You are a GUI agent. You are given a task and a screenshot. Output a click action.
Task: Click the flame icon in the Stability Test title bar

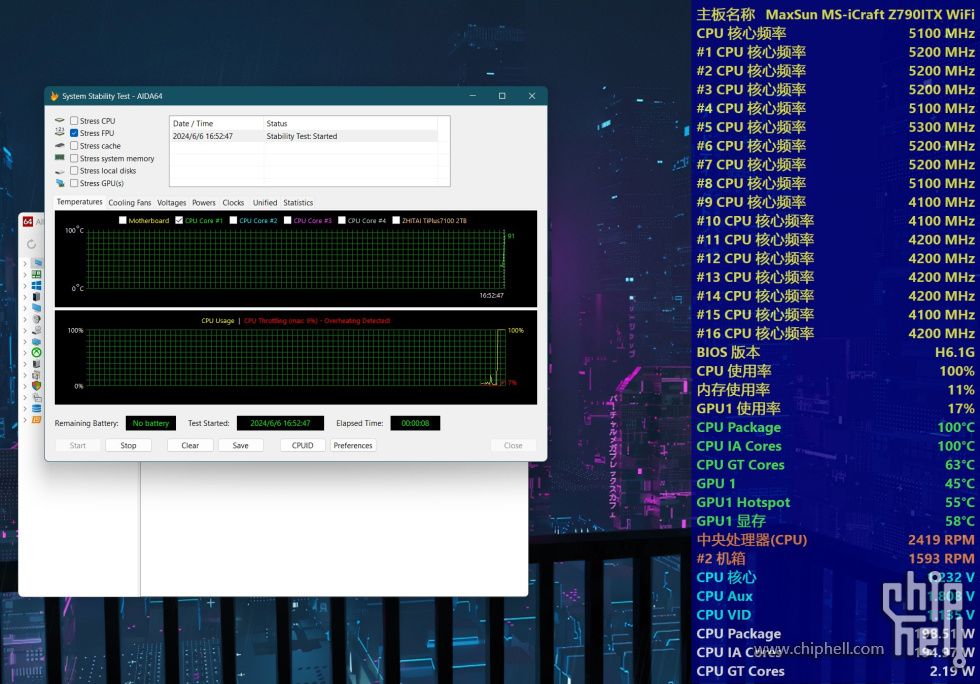(x=54, y=96)
